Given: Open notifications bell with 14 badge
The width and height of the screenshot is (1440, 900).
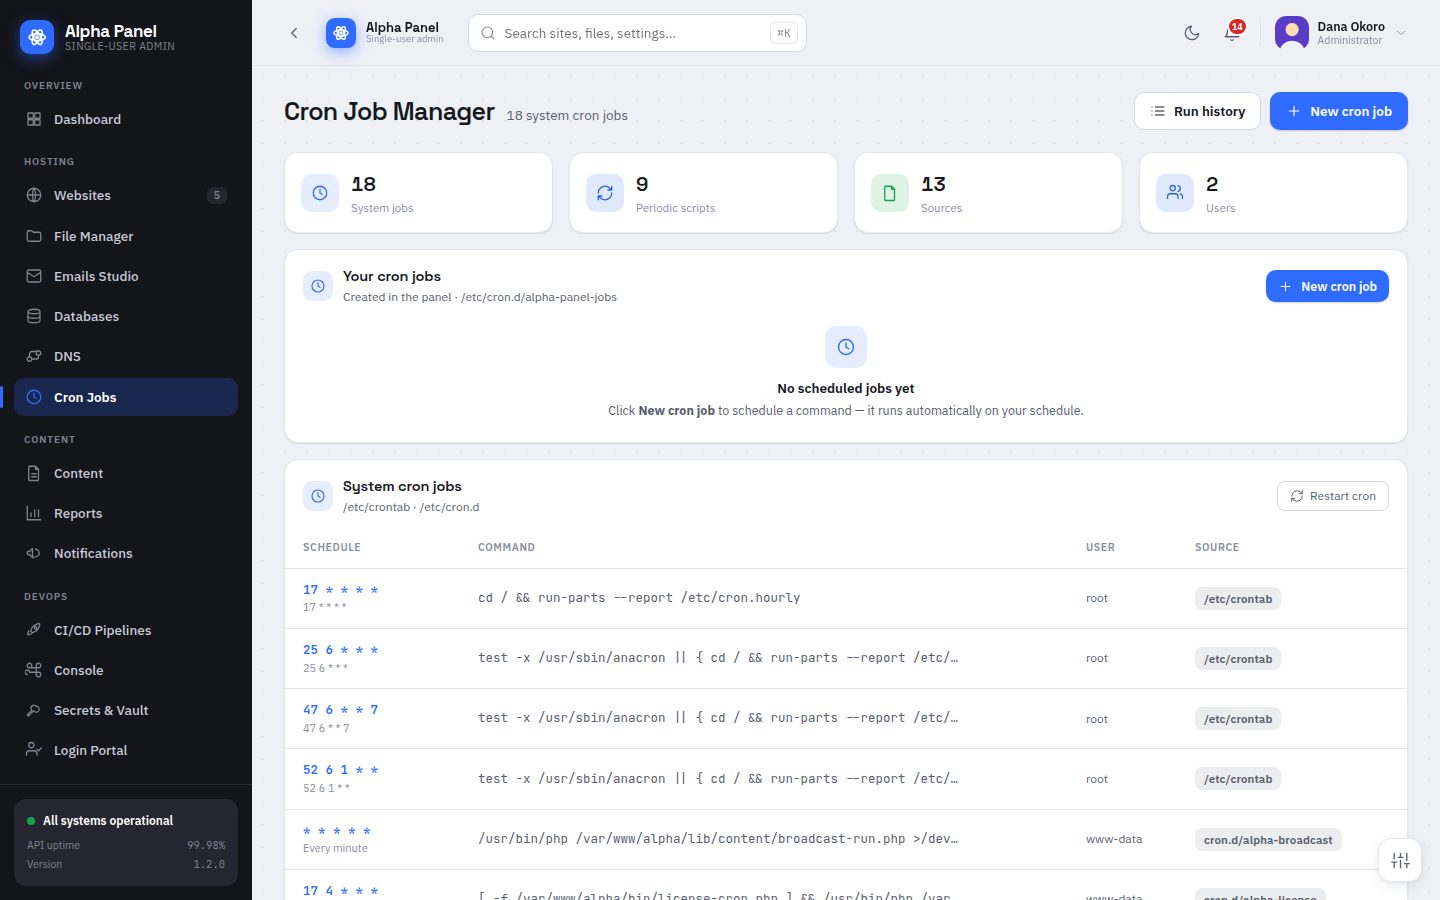Looking at the screenshot, I should click(x=1232, y=33).
